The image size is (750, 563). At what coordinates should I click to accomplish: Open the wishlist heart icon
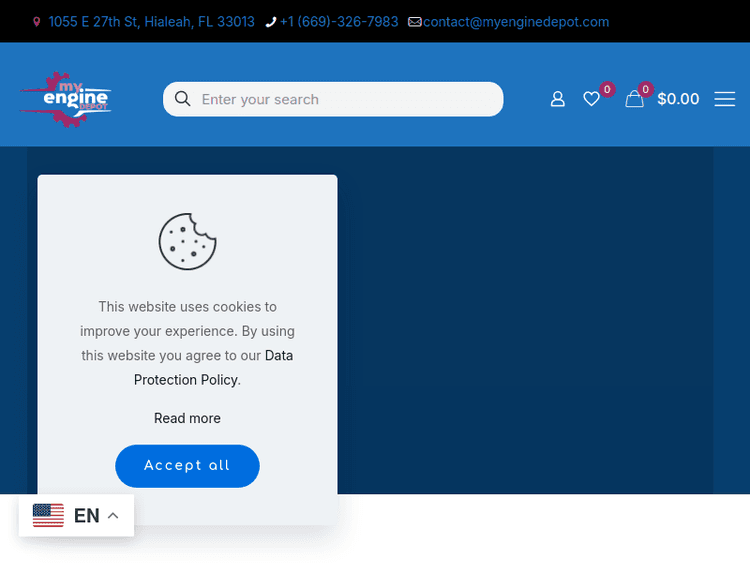(592, 99)
